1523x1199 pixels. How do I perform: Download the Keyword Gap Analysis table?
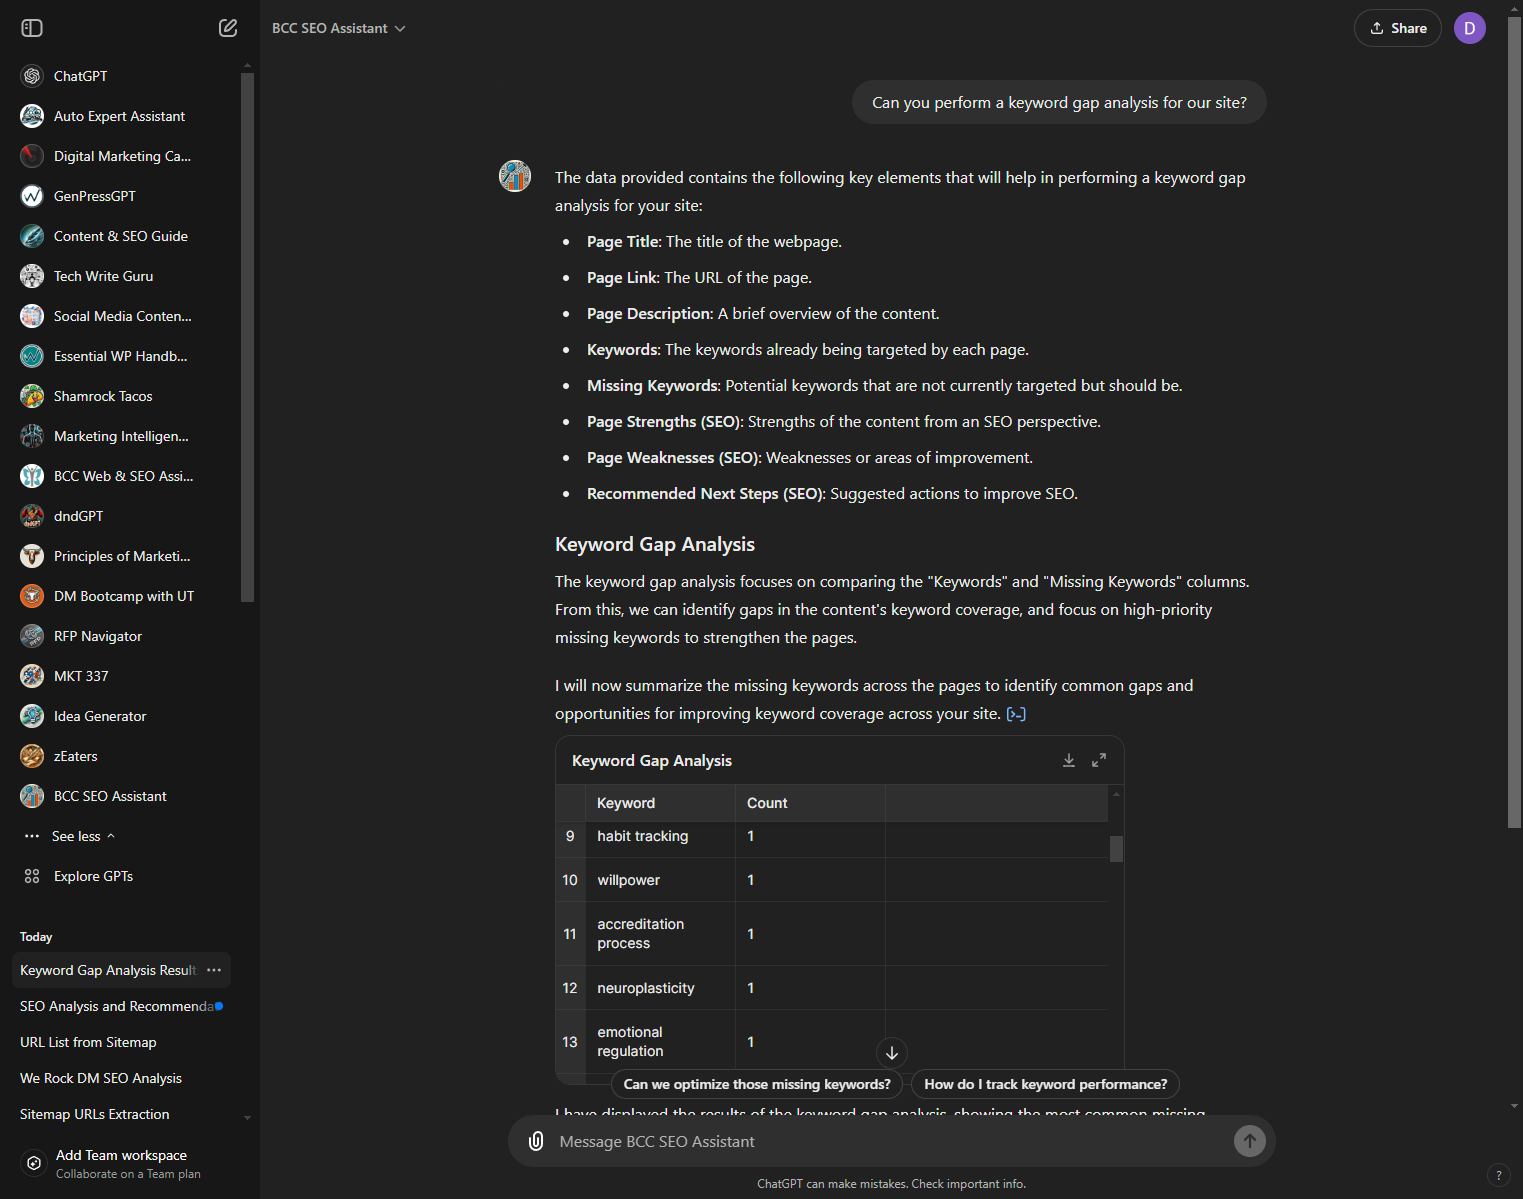(x=1069, y=760)
